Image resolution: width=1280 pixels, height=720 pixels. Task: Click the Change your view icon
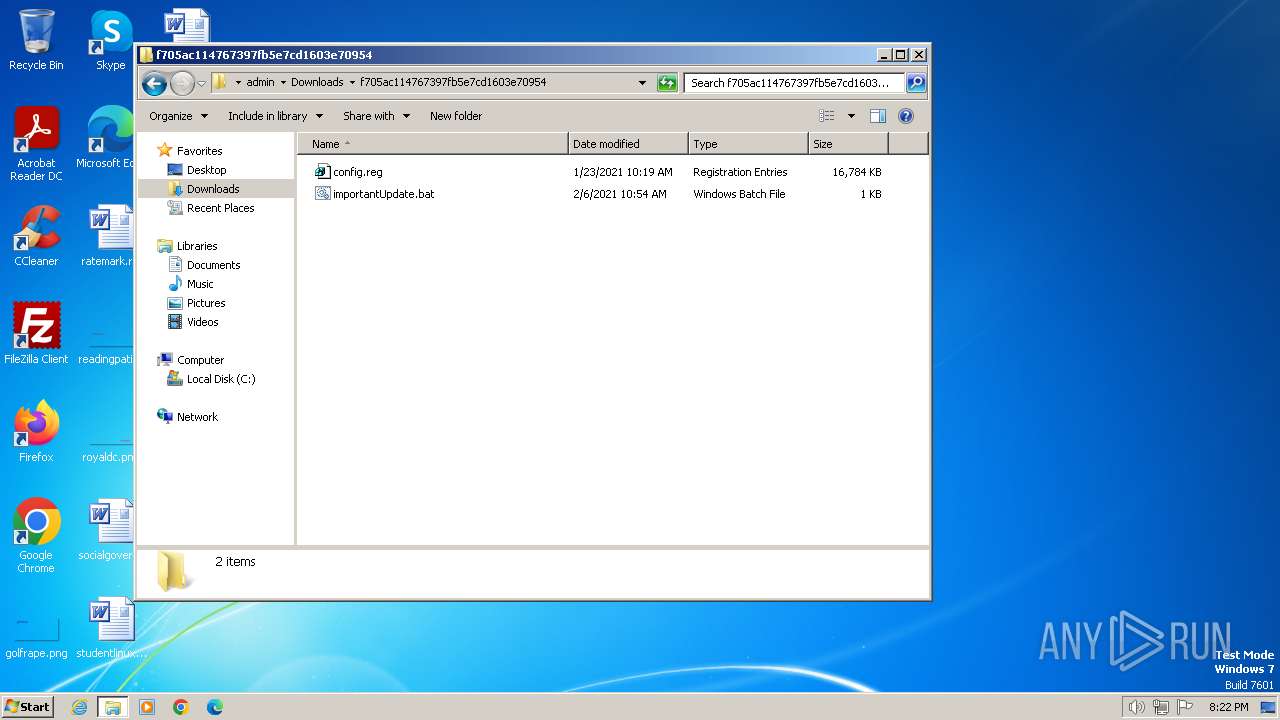point(827,116)
